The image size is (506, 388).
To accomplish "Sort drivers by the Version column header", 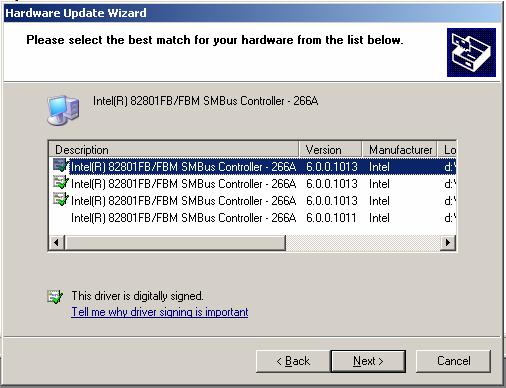I will point(330,149).
